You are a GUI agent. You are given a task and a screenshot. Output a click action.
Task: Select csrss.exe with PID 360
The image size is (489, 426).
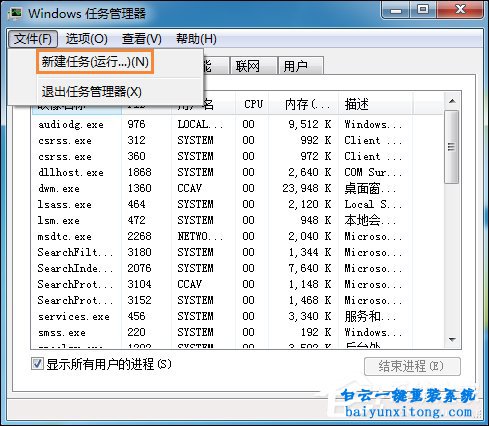[238, 156]
